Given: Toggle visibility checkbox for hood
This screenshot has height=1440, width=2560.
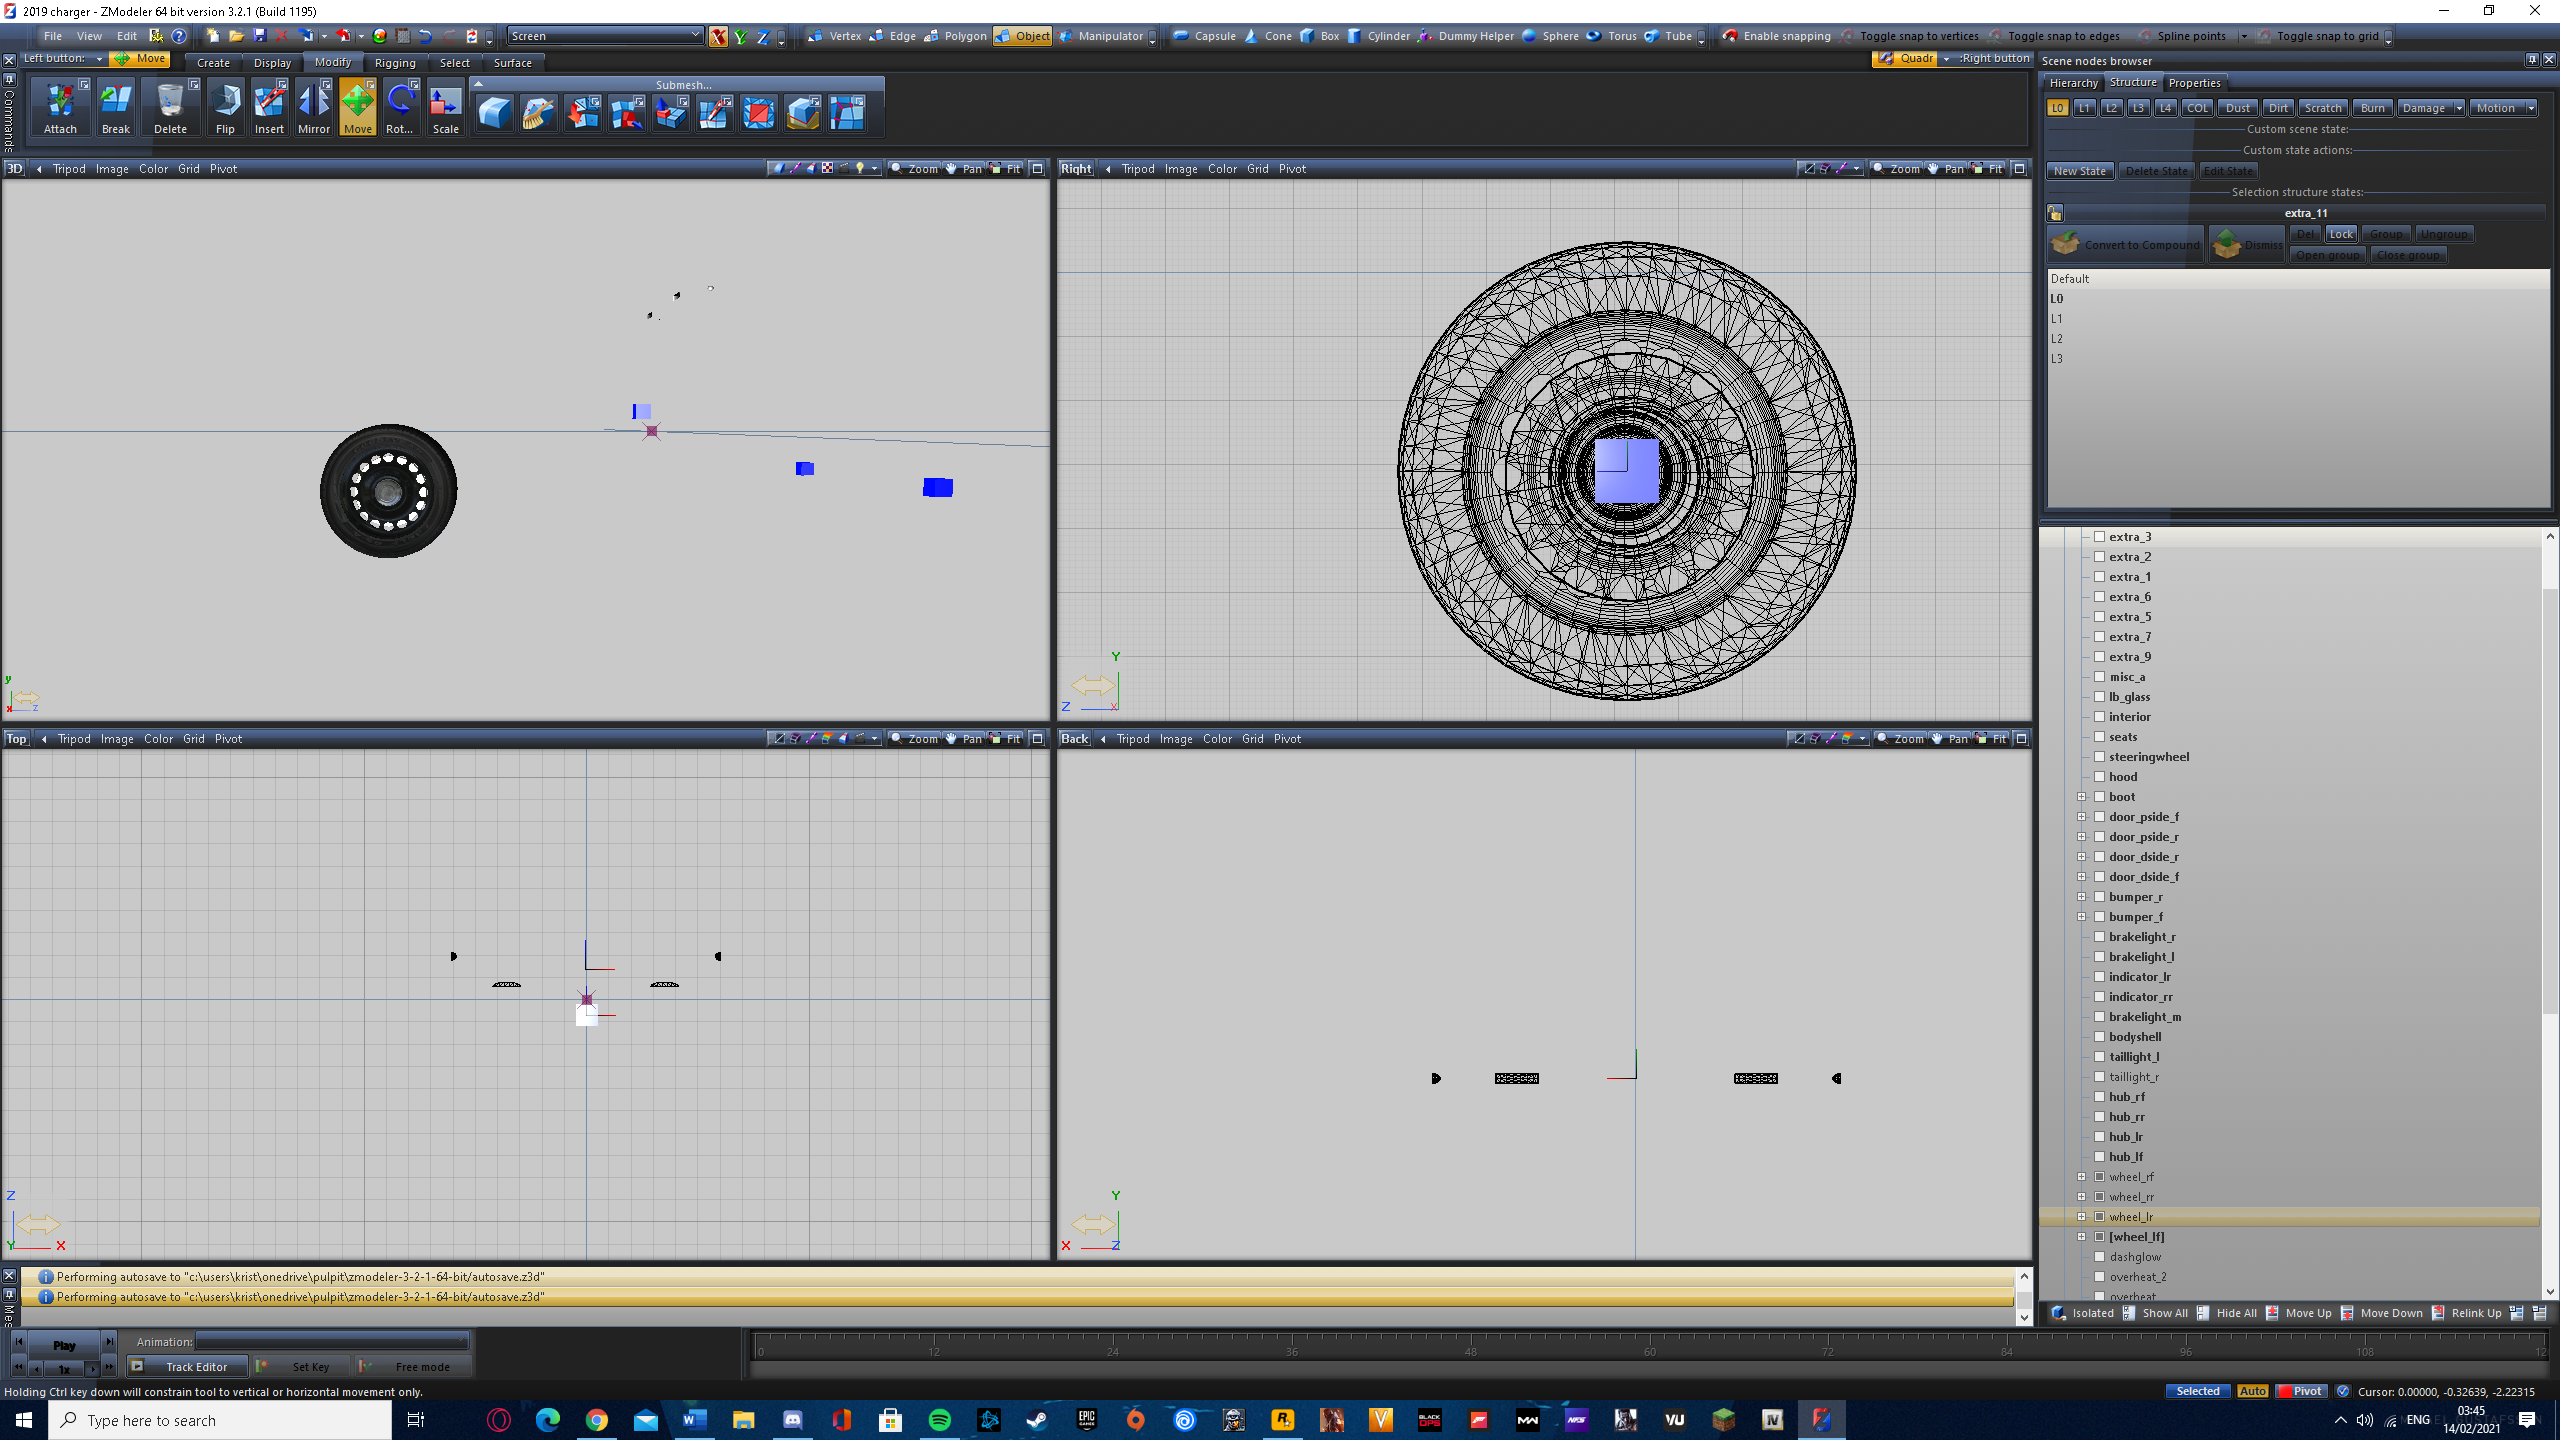Looking at the screenshot, I should click(2100, 777).
